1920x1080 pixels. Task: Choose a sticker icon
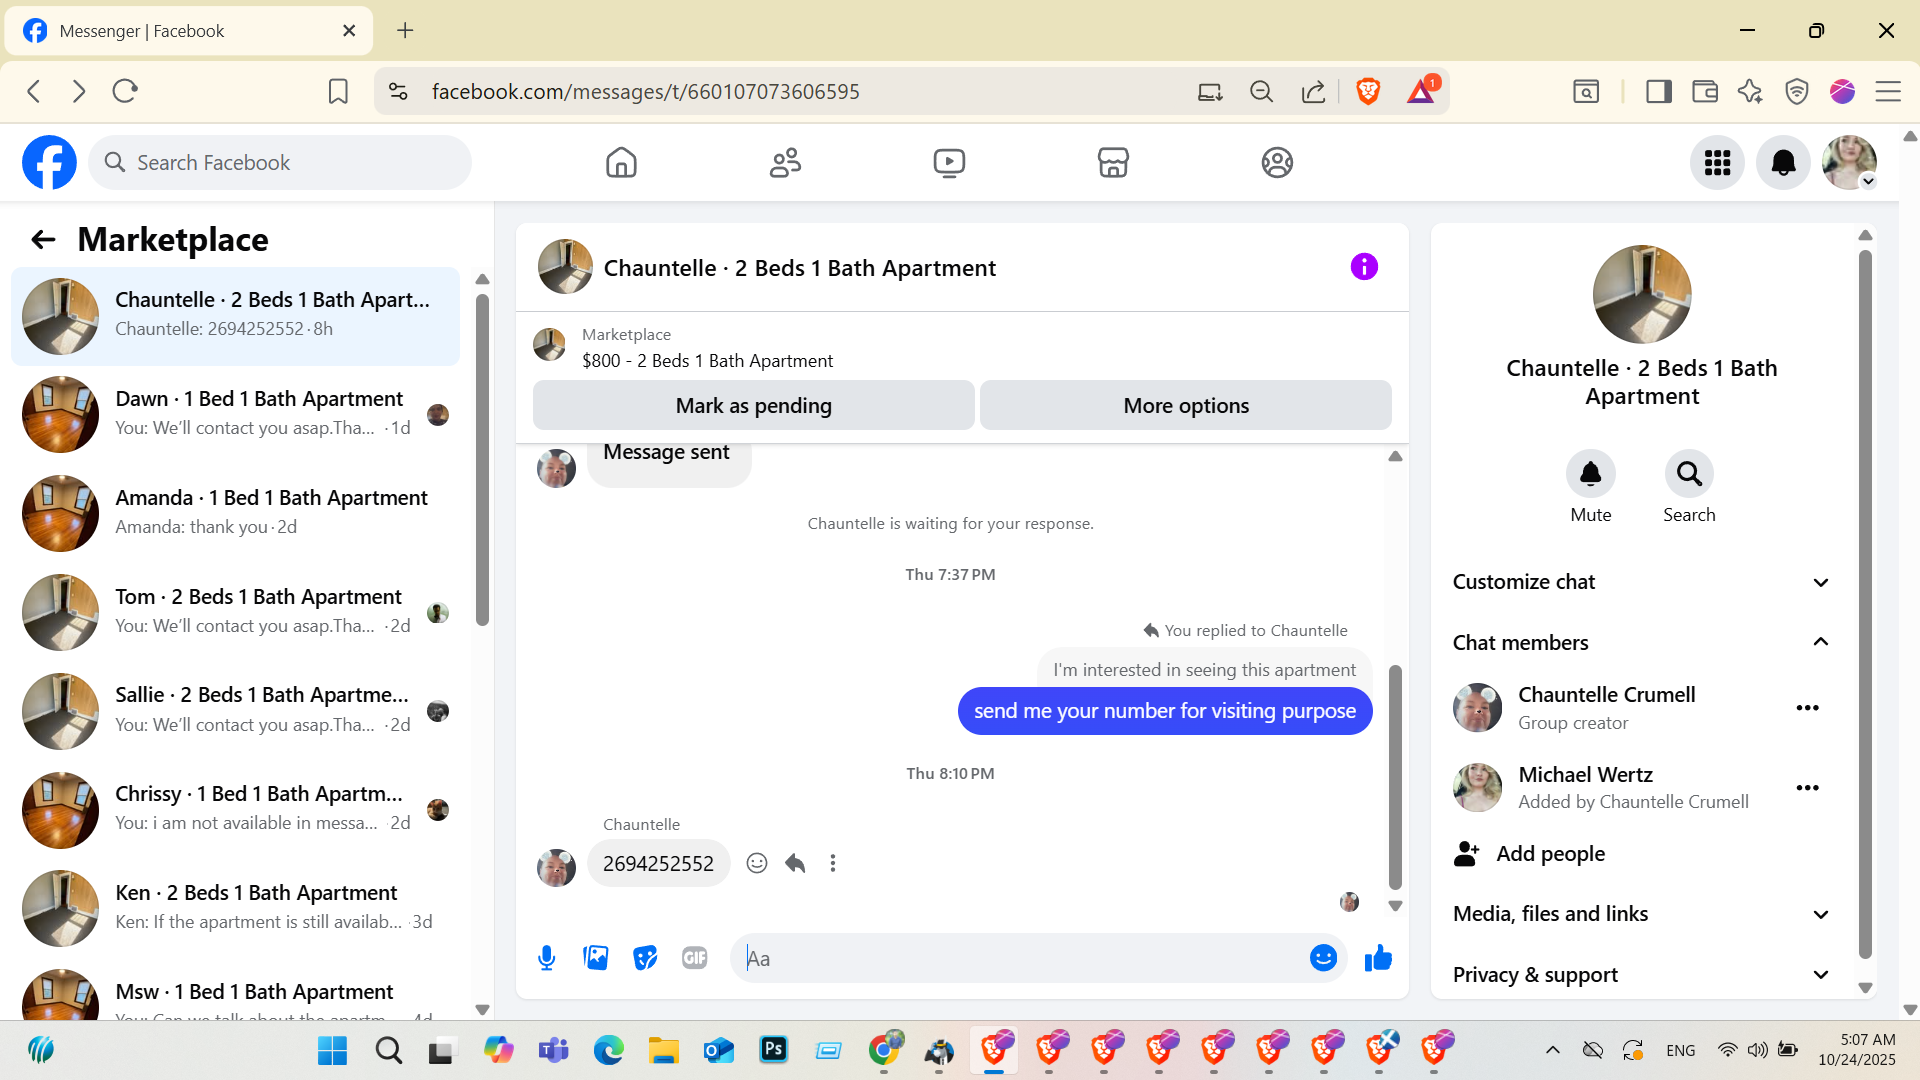tap(645, 958)
